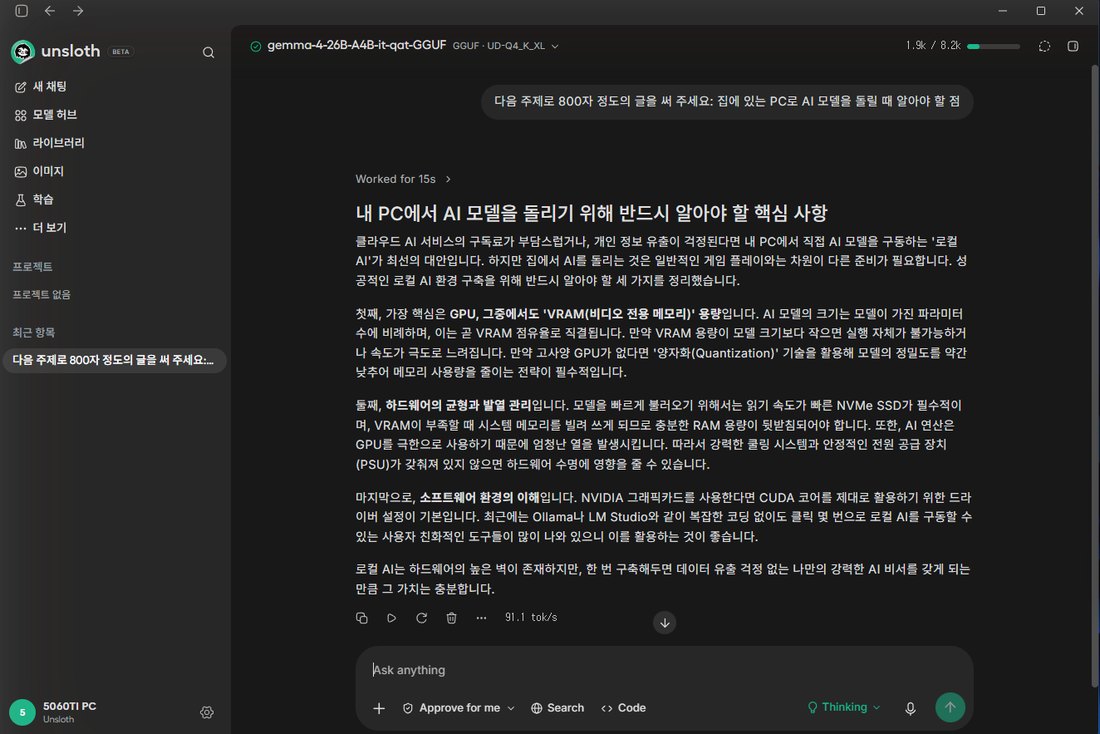Go back with the left arrow

point(50,11)
